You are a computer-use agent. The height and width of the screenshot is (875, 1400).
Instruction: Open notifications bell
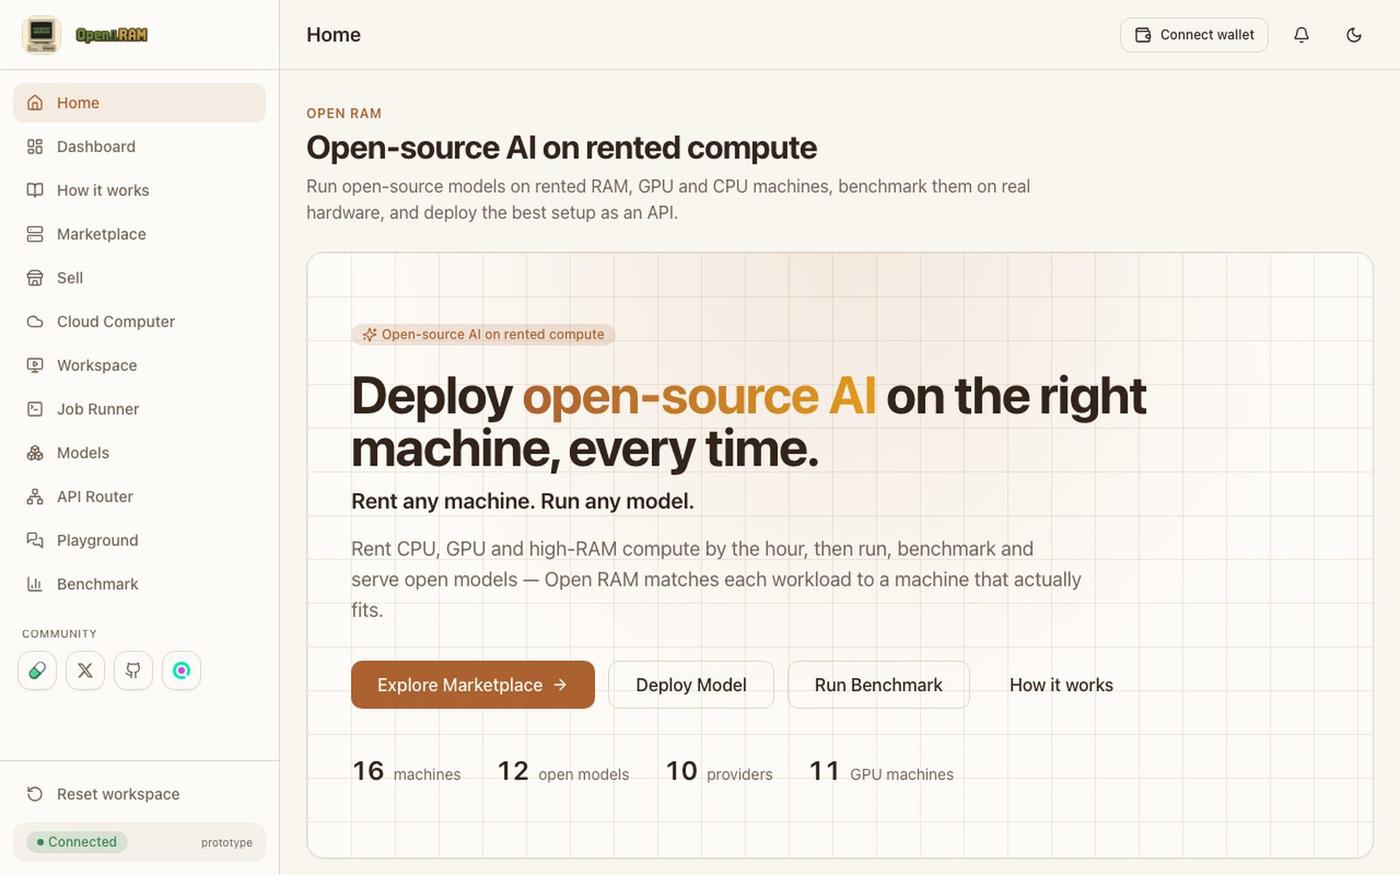(1301, 35)
